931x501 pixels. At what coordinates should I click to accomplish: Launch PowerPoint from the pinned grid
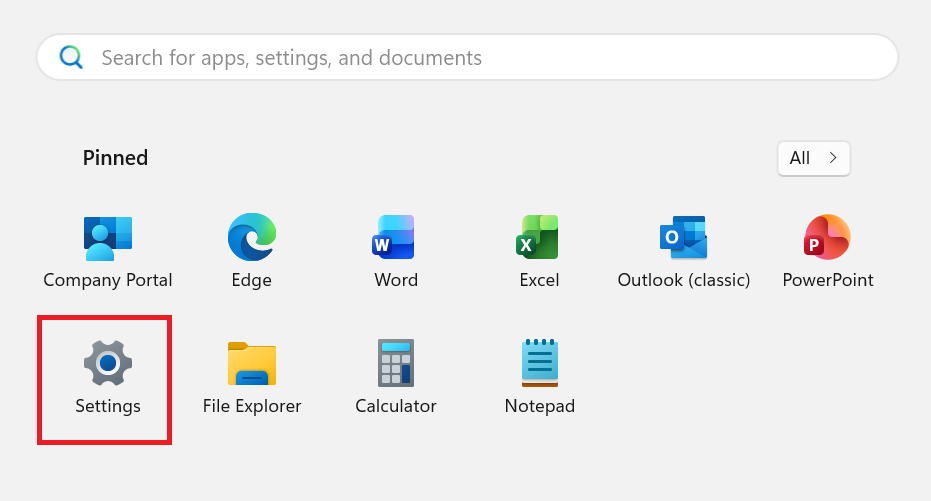point(827,237)
